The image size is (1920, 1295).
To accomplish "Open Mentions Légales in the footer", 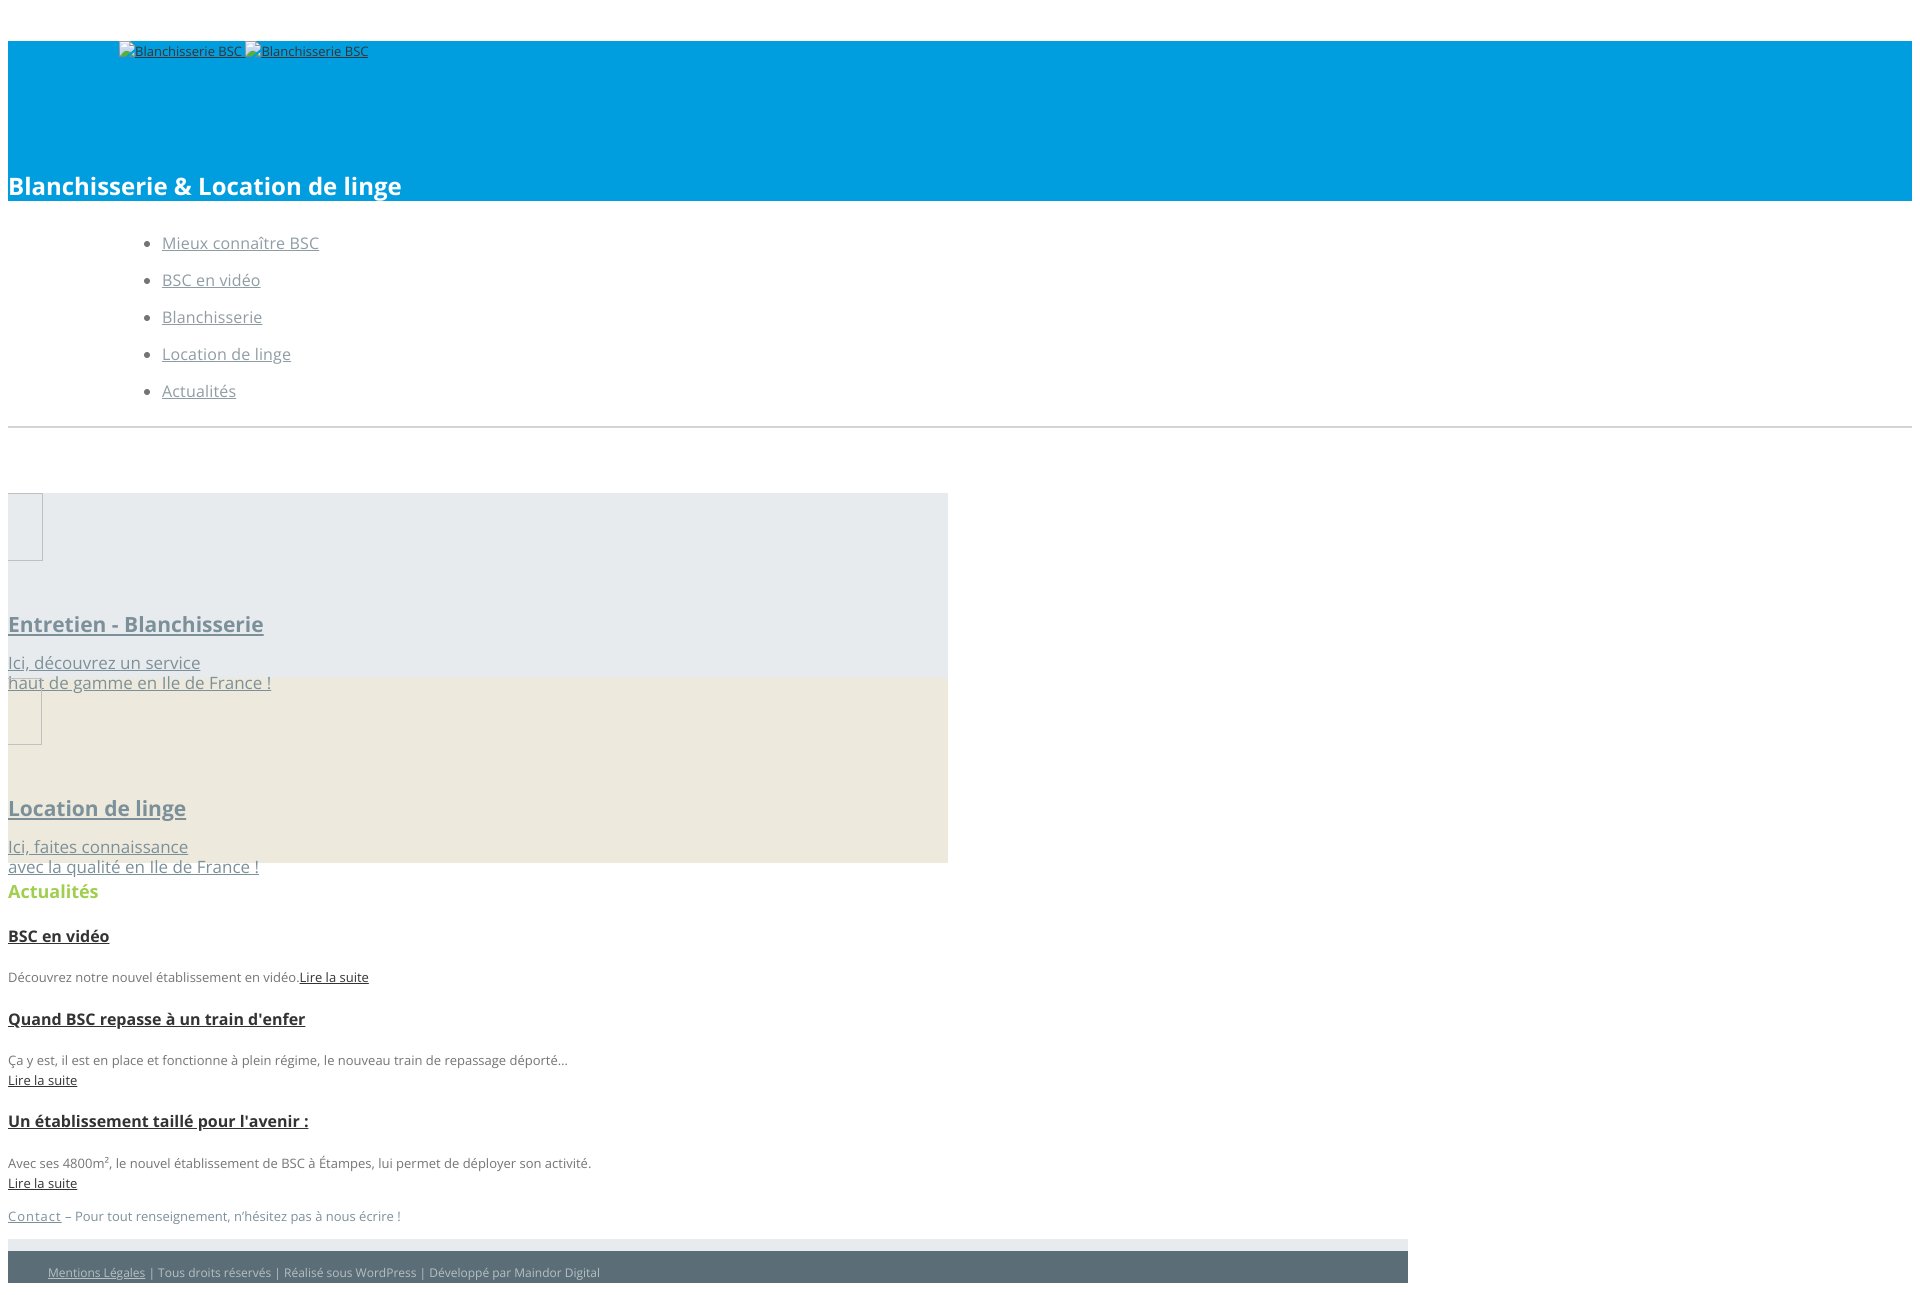I will click(x=96, y=1273).
